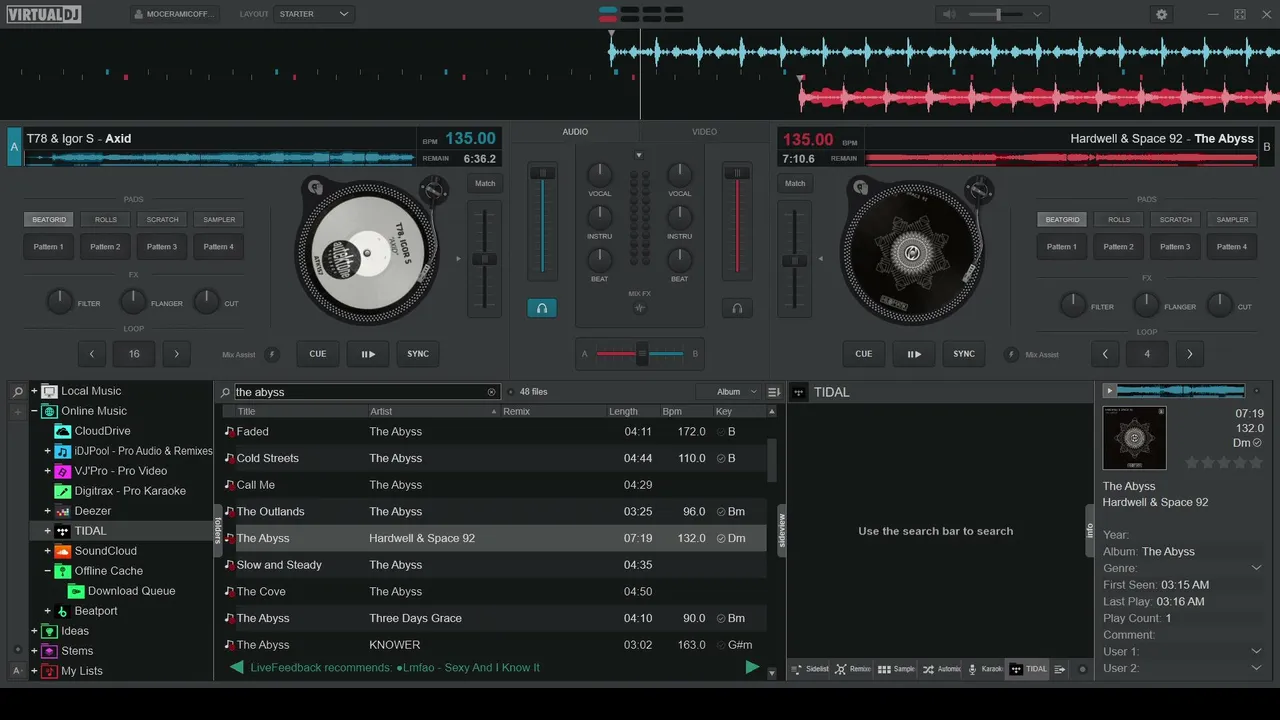Open the LAYOUT Starter dropdown
The height and width of the screenshot is (720, 1280).
coord(315,14)
